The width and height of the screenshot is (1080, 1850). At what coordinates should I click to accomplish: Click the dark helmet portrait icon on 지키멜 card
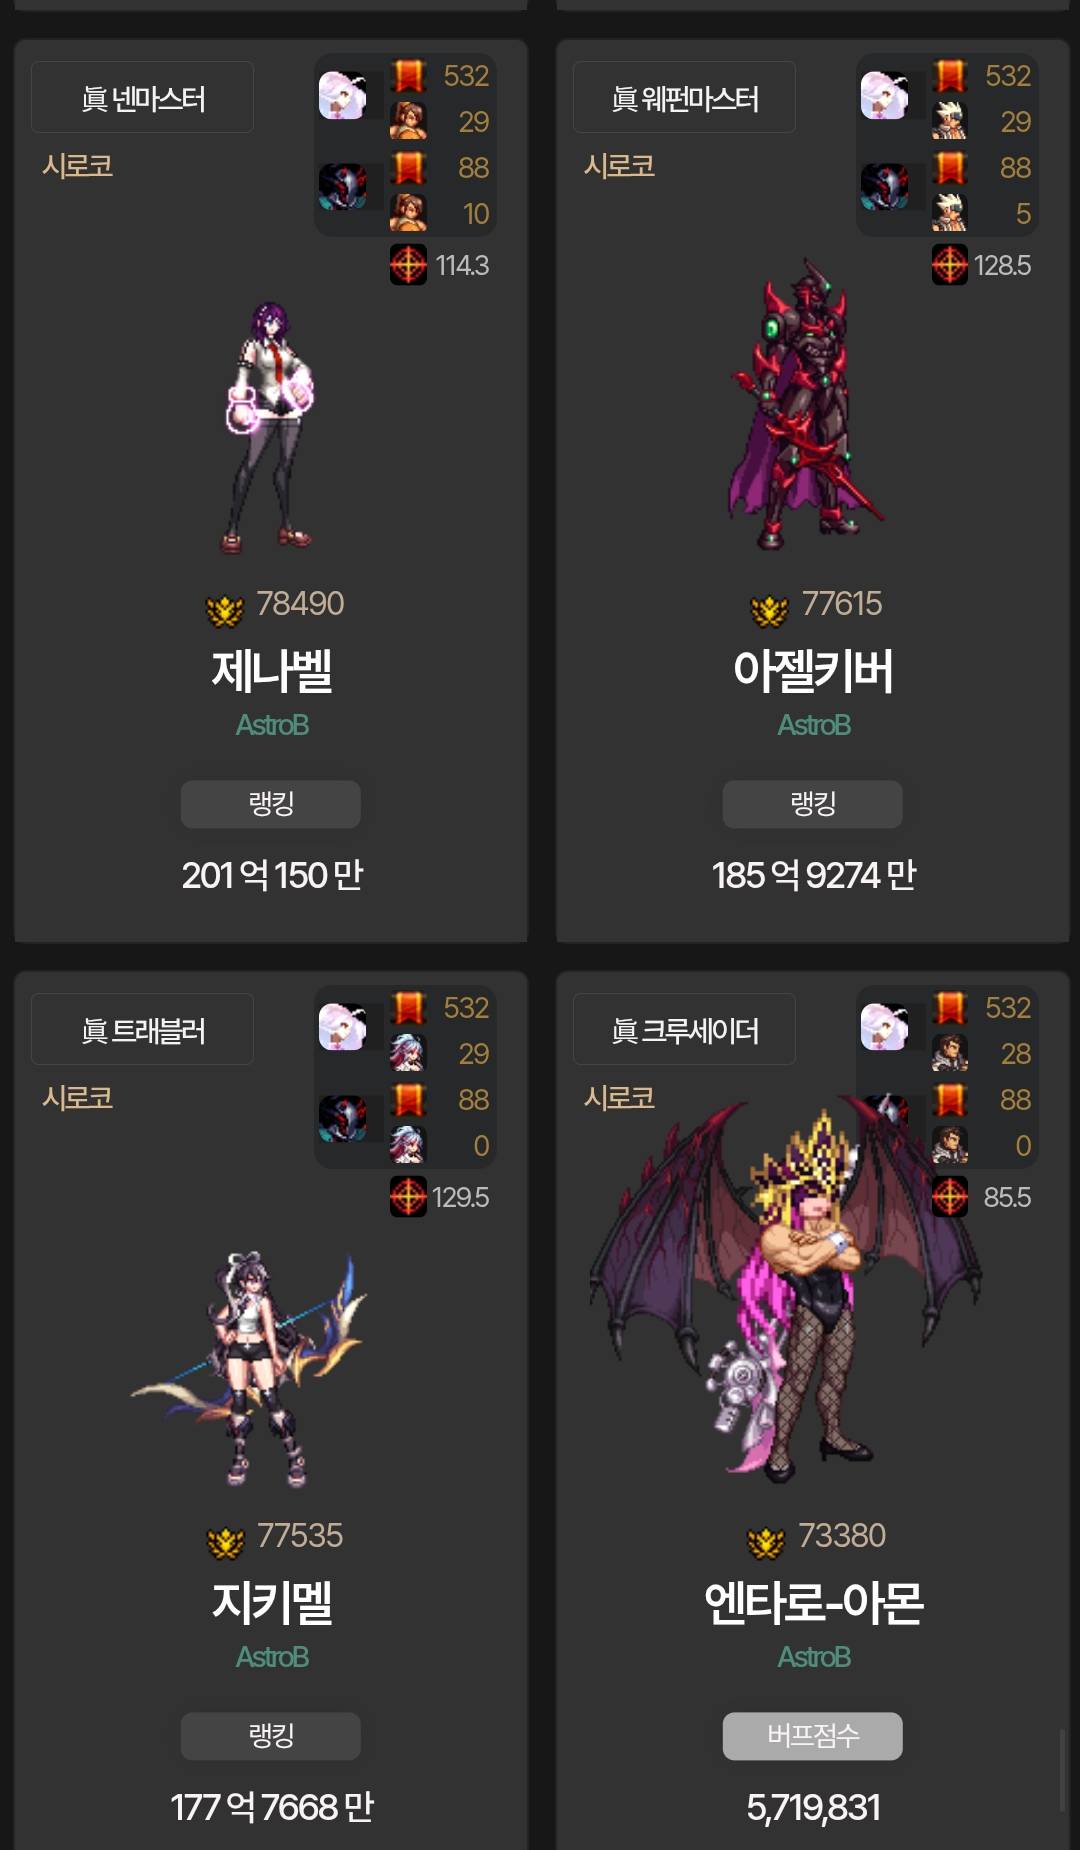point(342,1118)
